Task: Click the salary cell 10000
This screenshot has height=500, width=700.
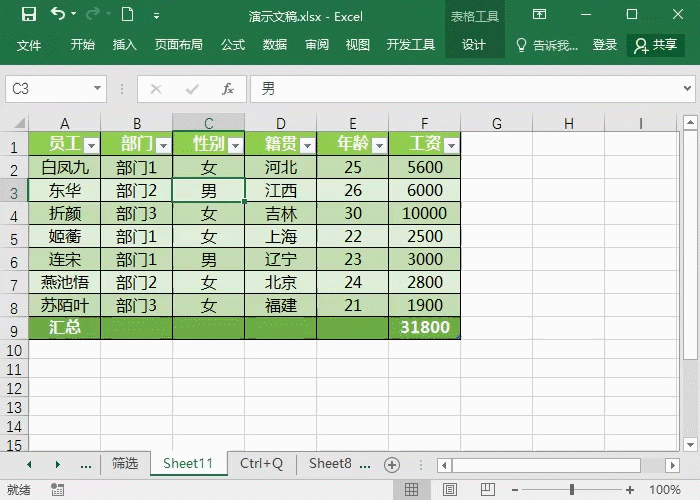Action: 425,213
